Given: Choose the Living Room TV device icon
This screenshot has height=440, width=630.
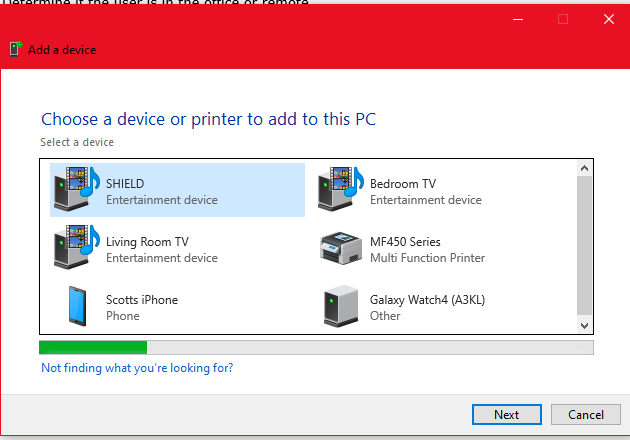Looking at the screenshot, I should [77, 247].
